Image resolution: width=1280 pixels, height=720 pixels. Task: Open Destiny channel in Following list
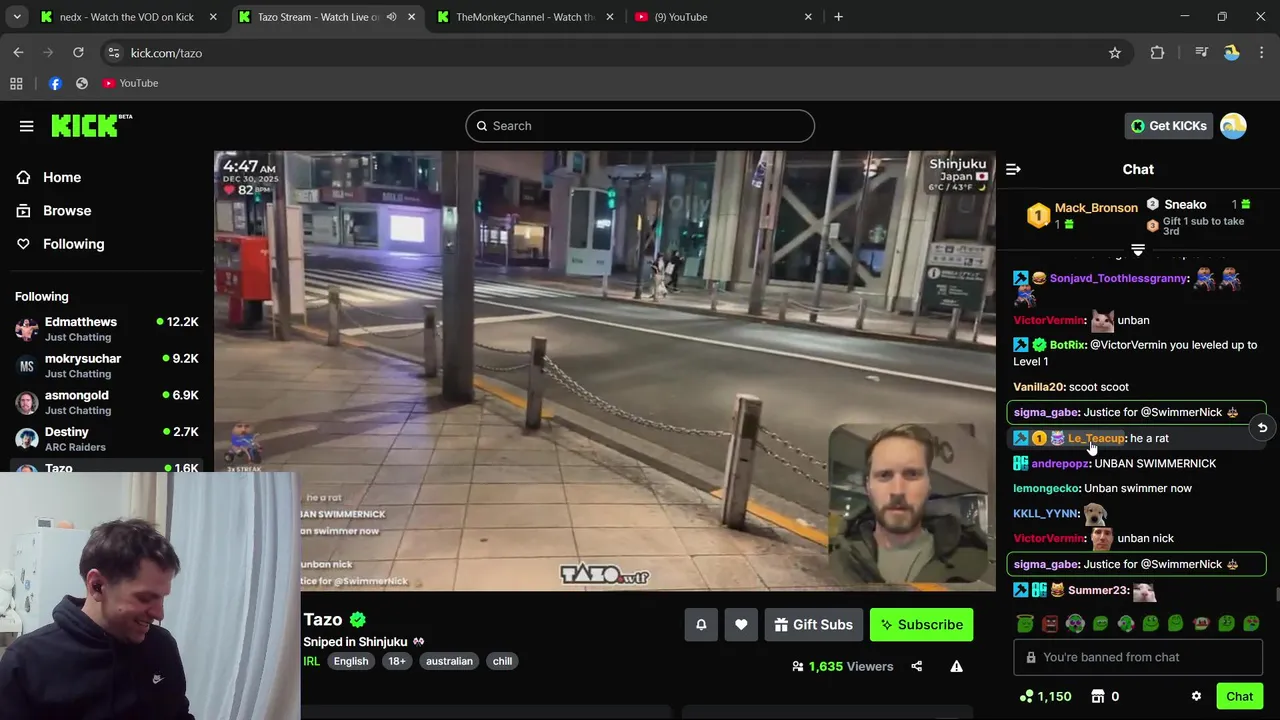coord(106,439)
